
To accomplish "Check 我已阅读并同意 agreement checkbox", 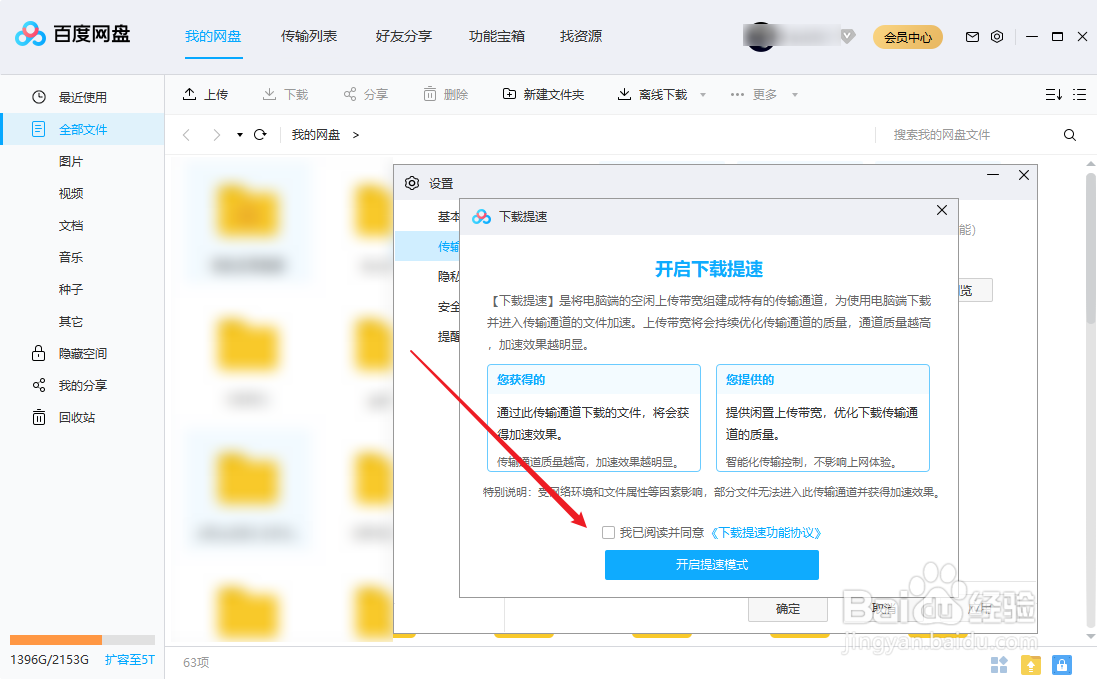I will [608, 533].
